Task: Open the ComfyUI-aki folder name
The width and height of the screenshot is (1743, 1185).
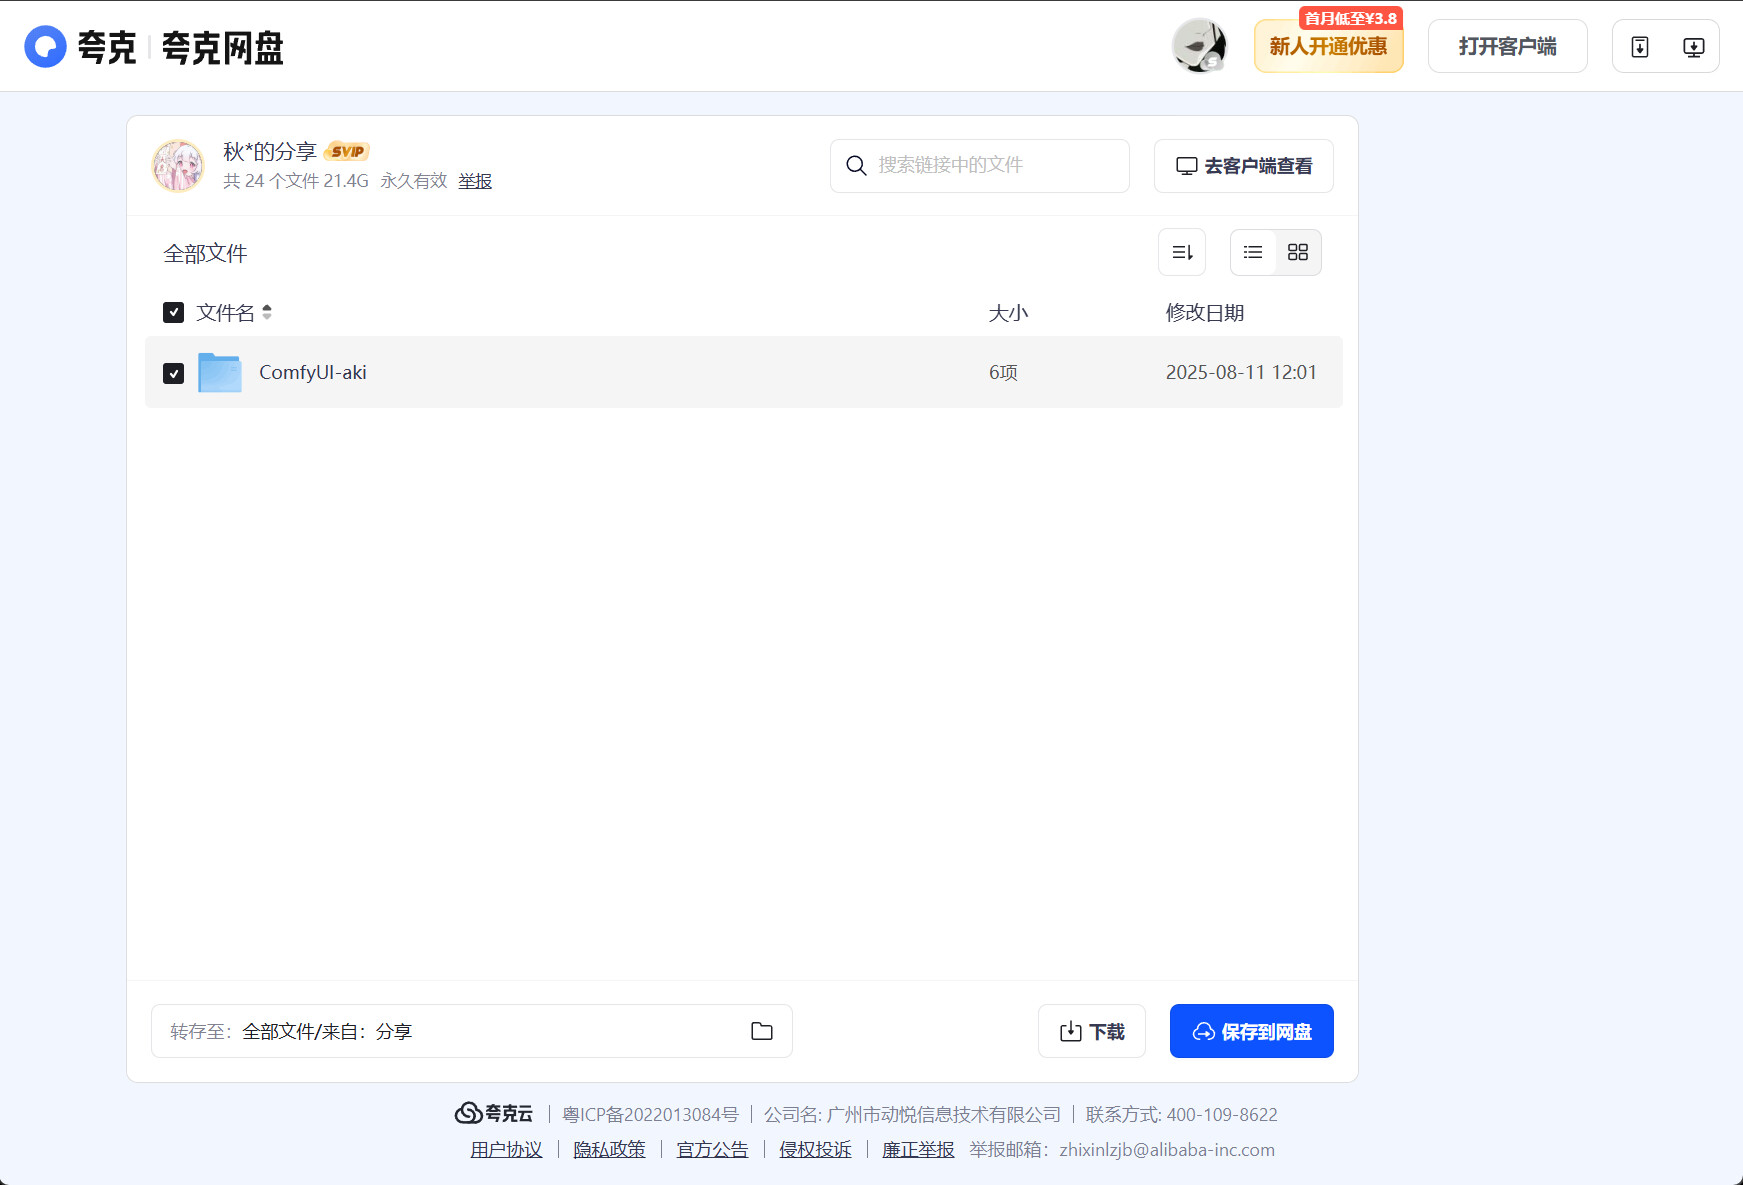Action: point(313,373)
